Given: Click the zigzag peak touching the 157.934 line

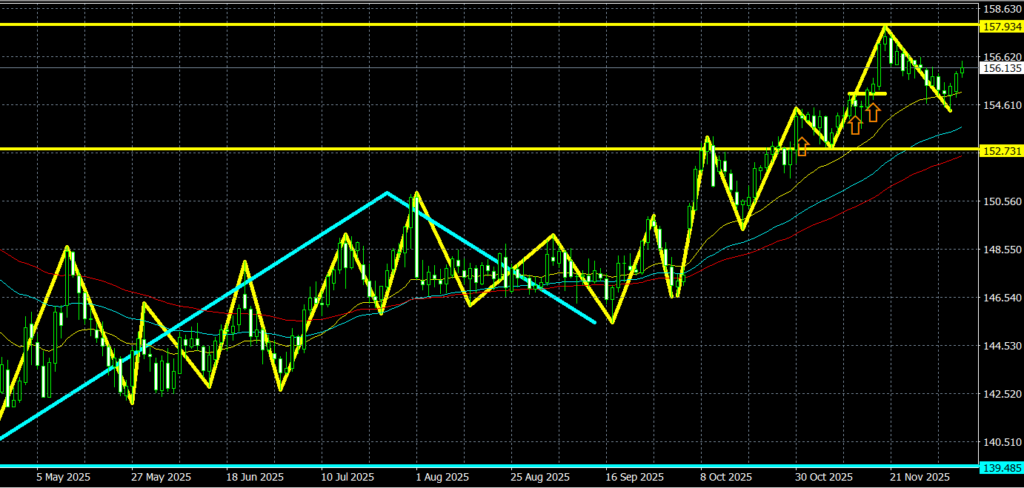Looking at the screenshot, I should click(884, 27).
